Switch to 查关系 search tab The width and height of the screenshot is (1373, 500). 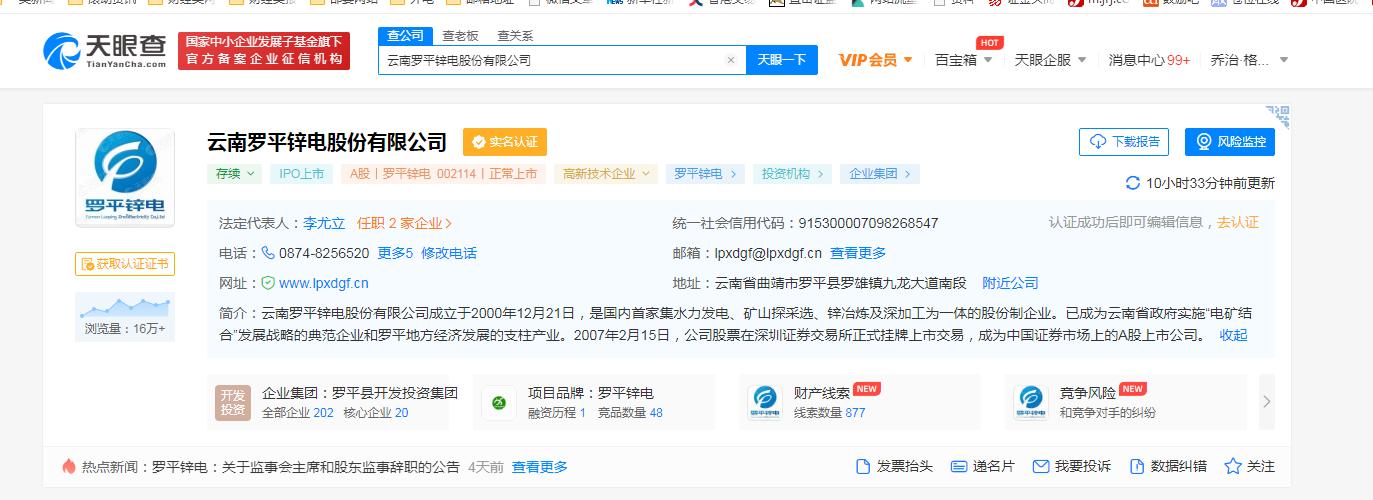click(x=515, y=35)
